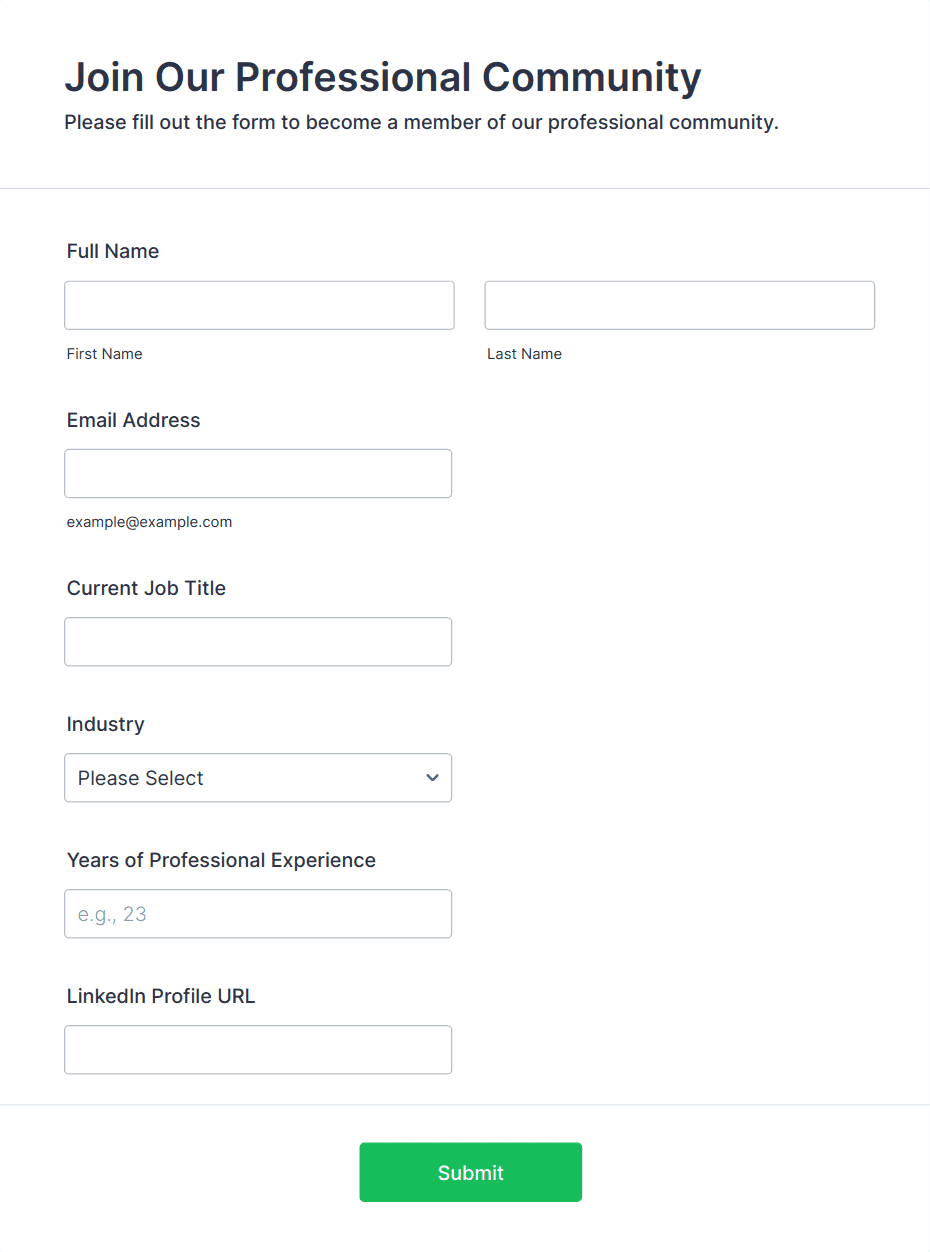
Task: Click the 'Last Name' sublabel text
Action: pyautogui.click(x=524, y=354)
